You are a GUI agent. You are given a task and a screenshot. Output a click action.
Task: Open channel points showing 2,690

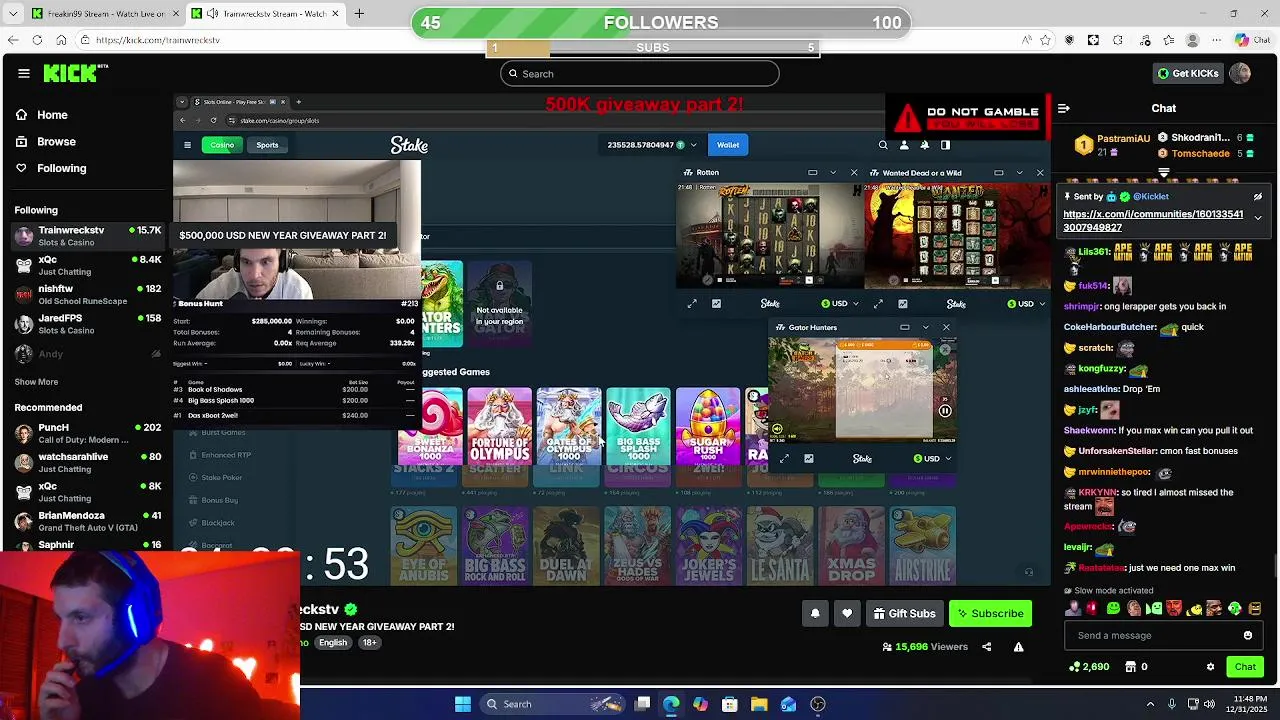(x=1089, y=667)
